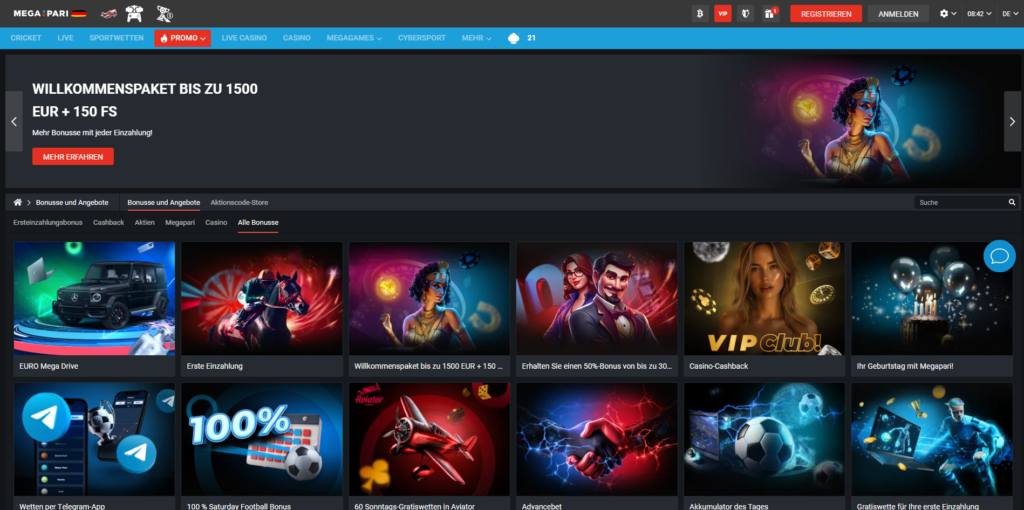Open the live chat bubble
1024x510 pixels.
coord(999,256)
